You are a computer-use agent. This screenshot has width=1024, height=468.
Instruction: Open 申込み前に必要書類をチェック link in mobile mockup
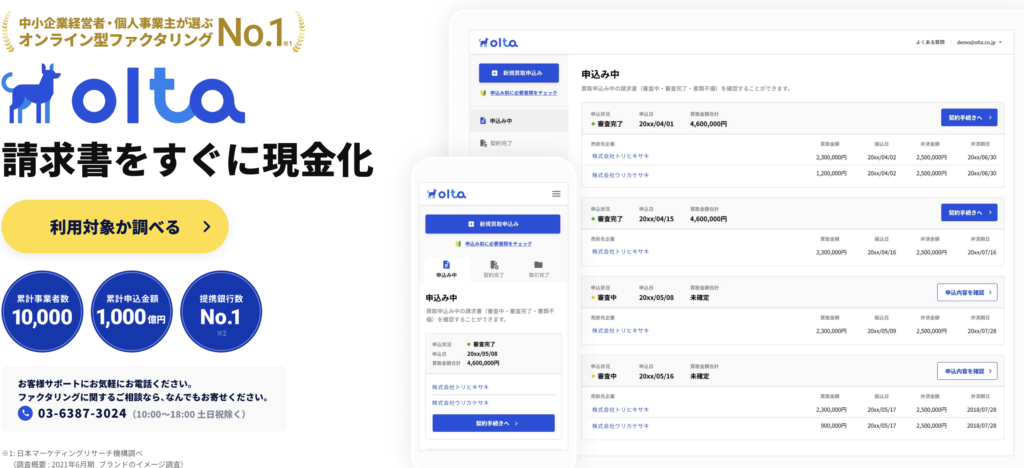pyautogui.click(x=493, y=243)
